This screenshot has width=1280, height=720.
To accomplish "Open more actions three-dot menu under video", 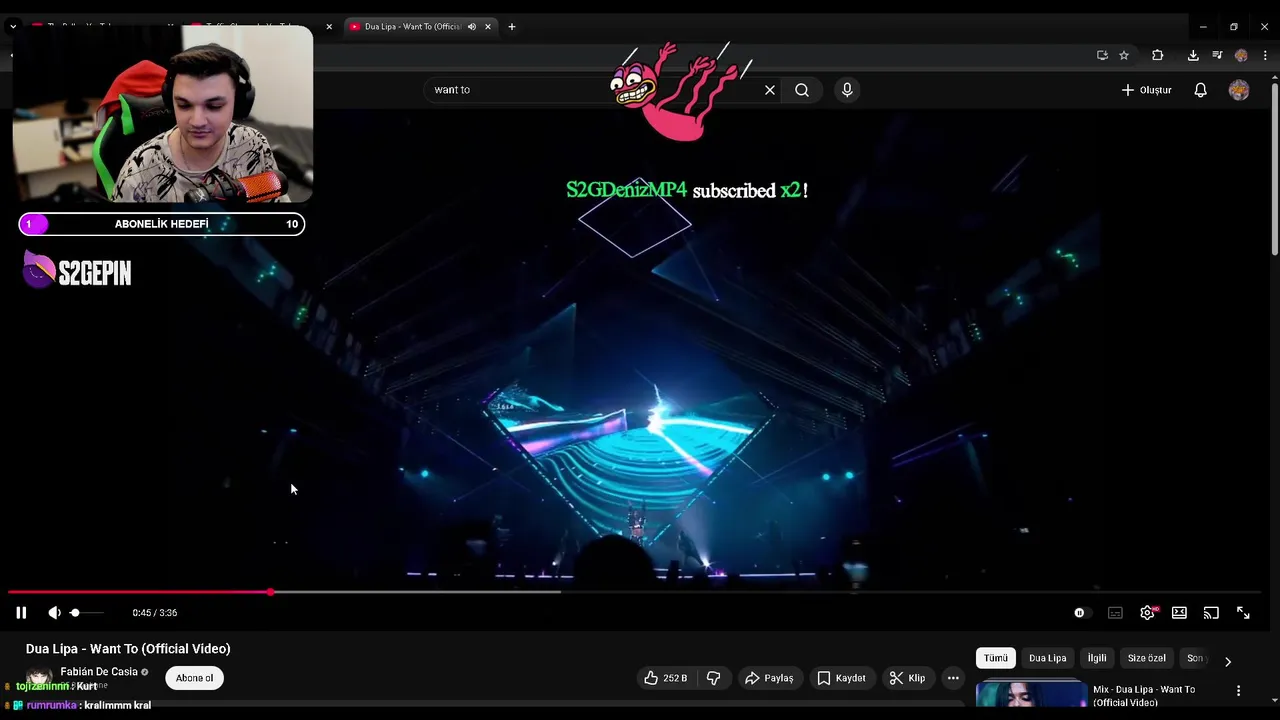I will (953, 678).
